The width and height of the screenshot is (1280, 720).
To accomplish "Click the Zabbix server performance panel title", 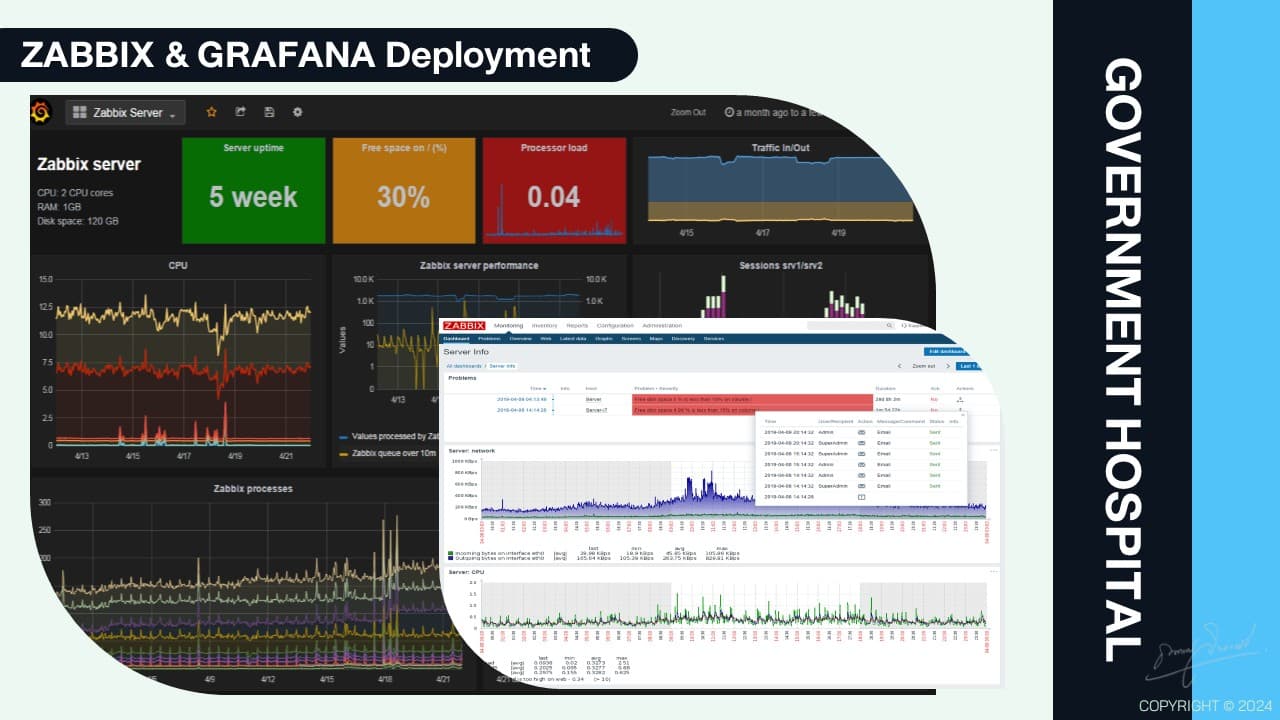I will (x=479, y=265).
